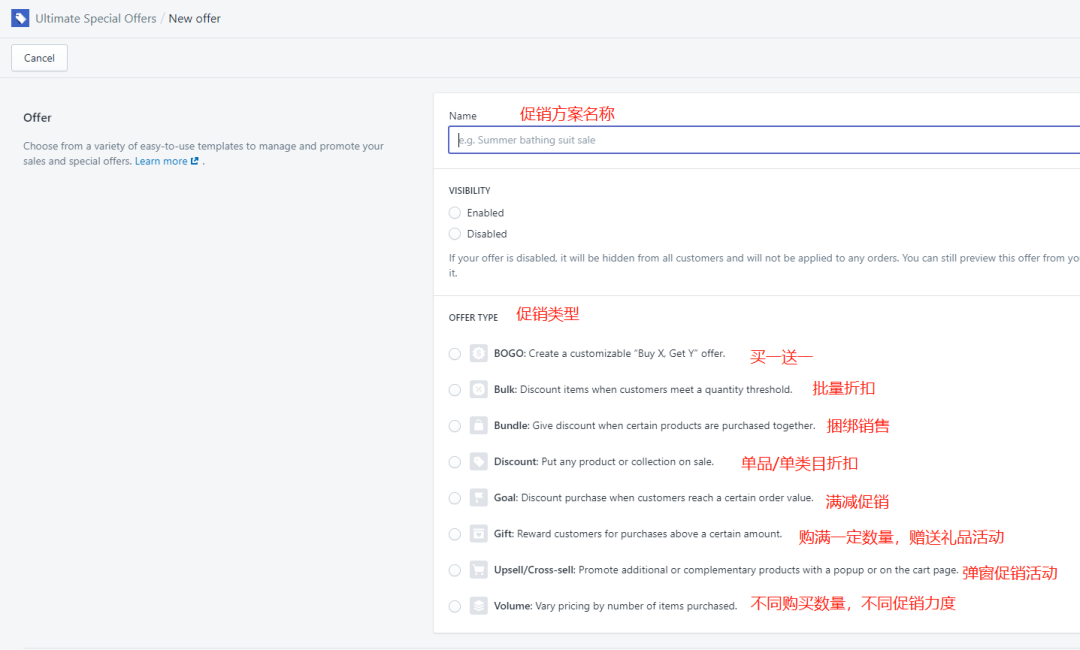This screenshot has height=650, width=1080.
Task: Focus the offer Name input field
Action: click(x=764, y=140)
